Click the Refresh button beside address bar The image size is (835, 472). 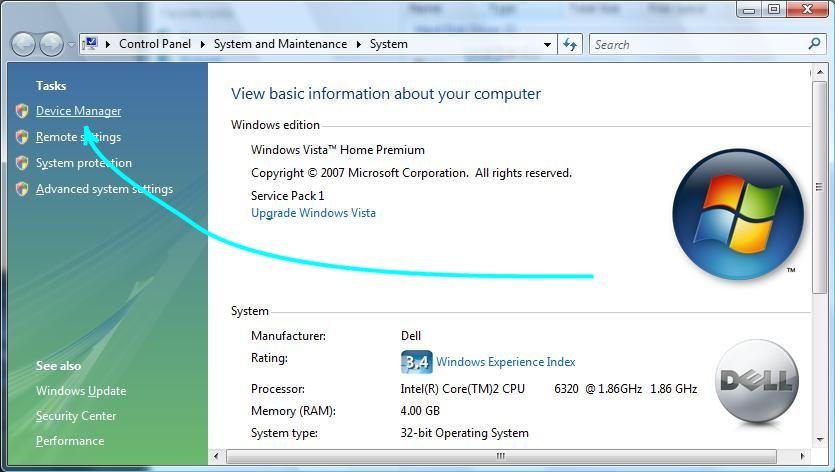[570, 44]
